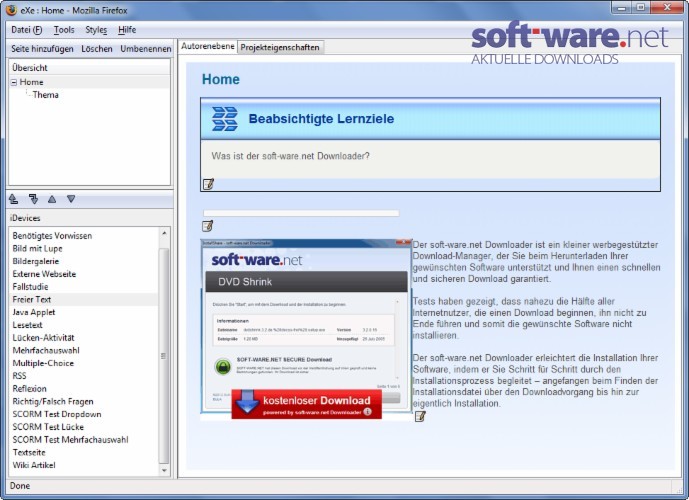Click the empty text bar above screenshot
689x500 pixels.
coord(301,213)
